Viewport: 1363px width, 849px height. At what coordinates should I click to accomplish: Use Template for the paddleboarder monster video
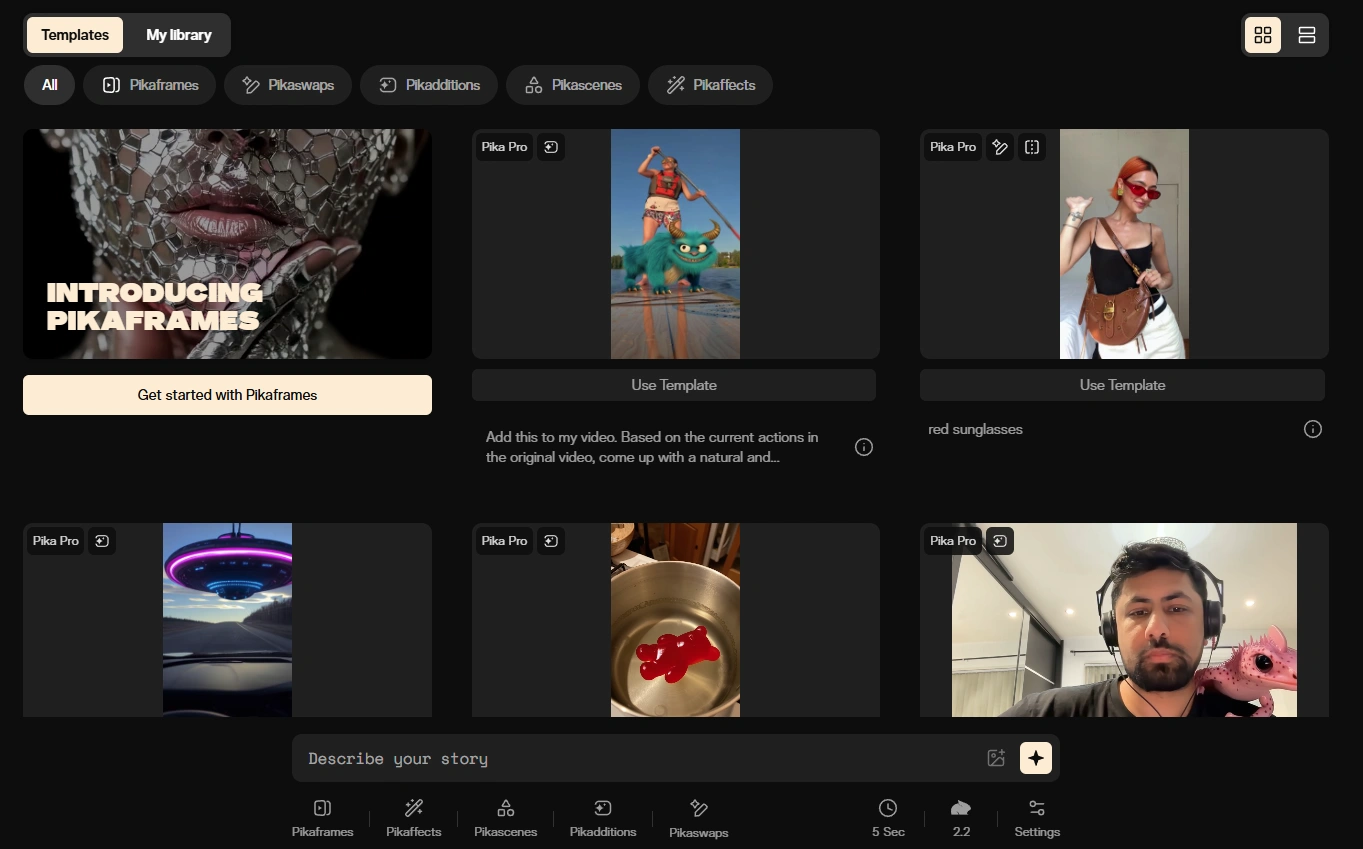click(674, 385)
